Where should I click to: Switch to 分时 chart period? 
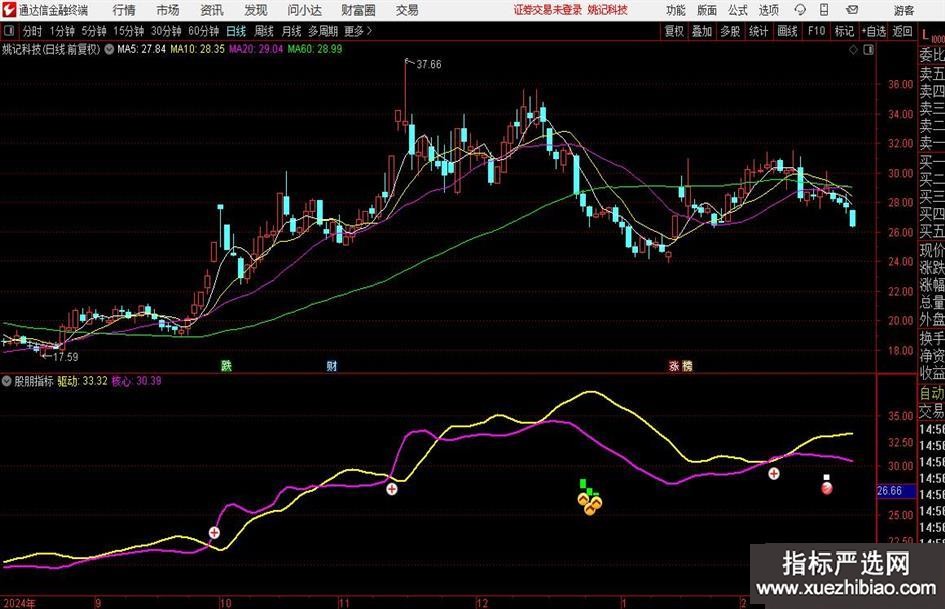click(33, 31)
